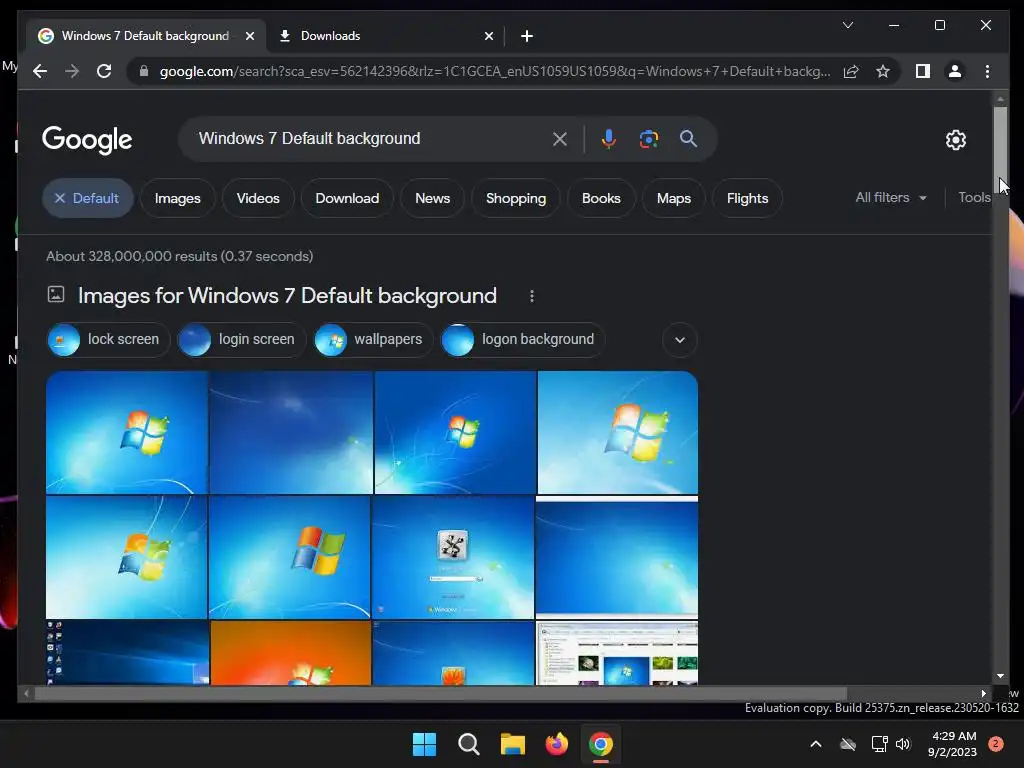Image resolution: width=1024 pixels, height=768 pixels.
Task: Click the vertical scrollbar down arrow
Action: click(1000, 676)
